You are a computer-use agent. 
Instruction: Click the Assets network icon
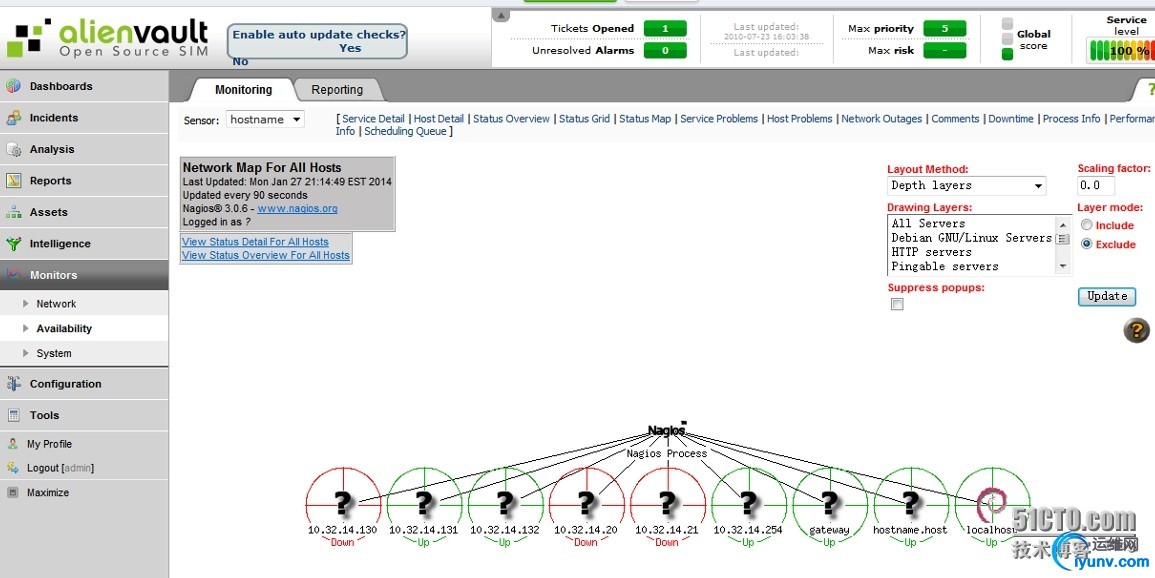pos(13,212)
